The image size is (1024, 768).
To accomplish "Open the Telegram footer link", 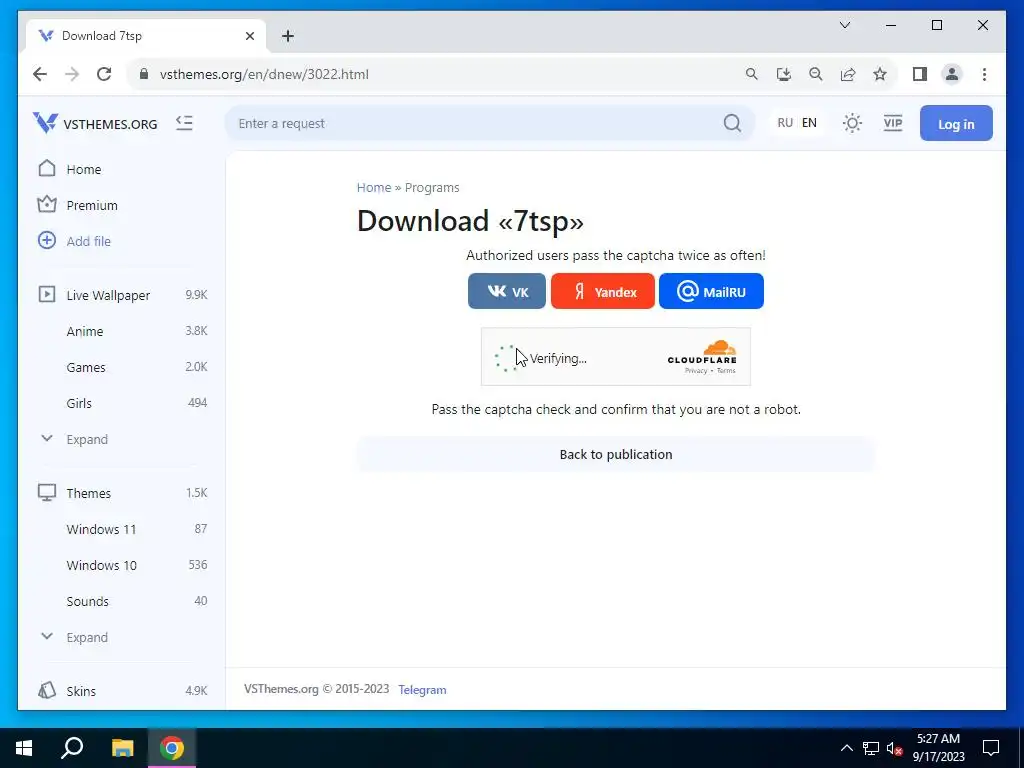I will [423, 690].
